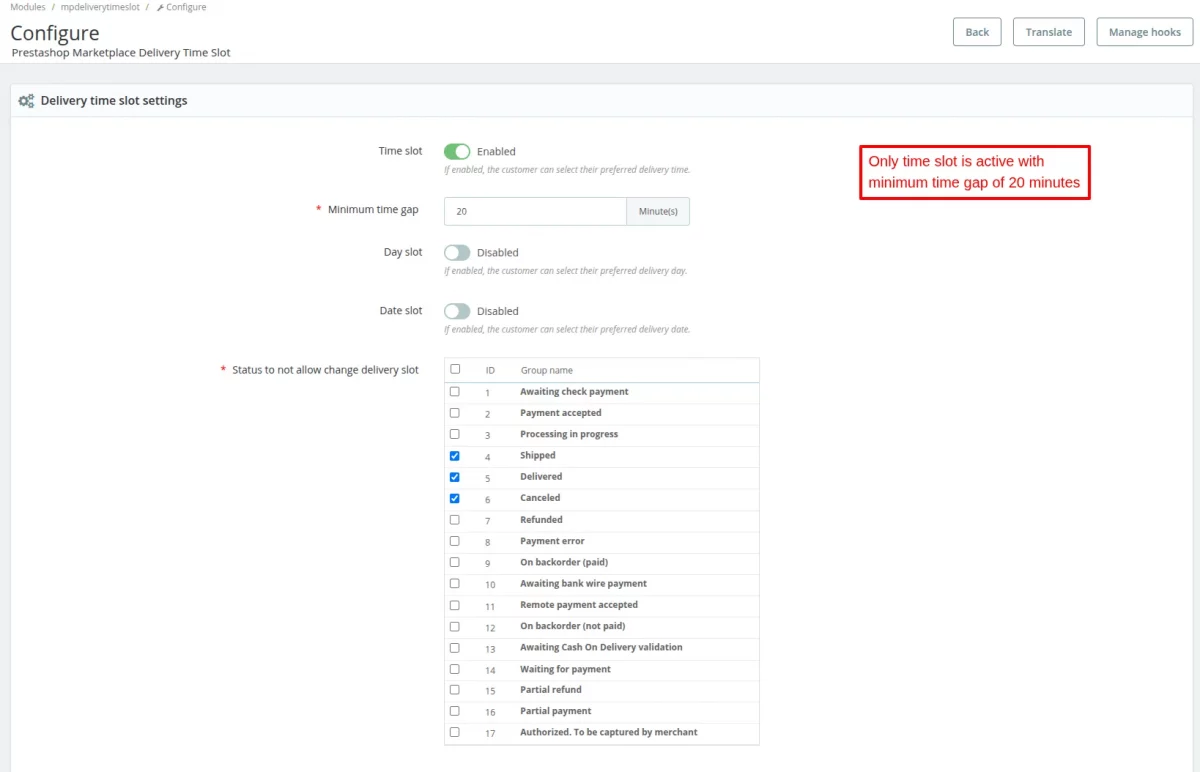Uncheck the Canceled status checkbox
Viewport: 1200px width, 772px height.
pyautogui.click(x=455, y=498)
